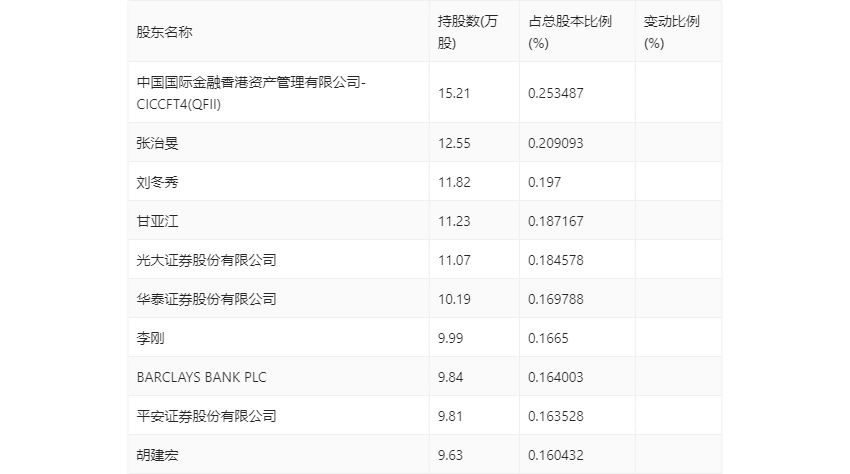Click the ratio value 0.187167
Image resolution: width=850 pixels, height=474 pixels.
click(556, 221)
